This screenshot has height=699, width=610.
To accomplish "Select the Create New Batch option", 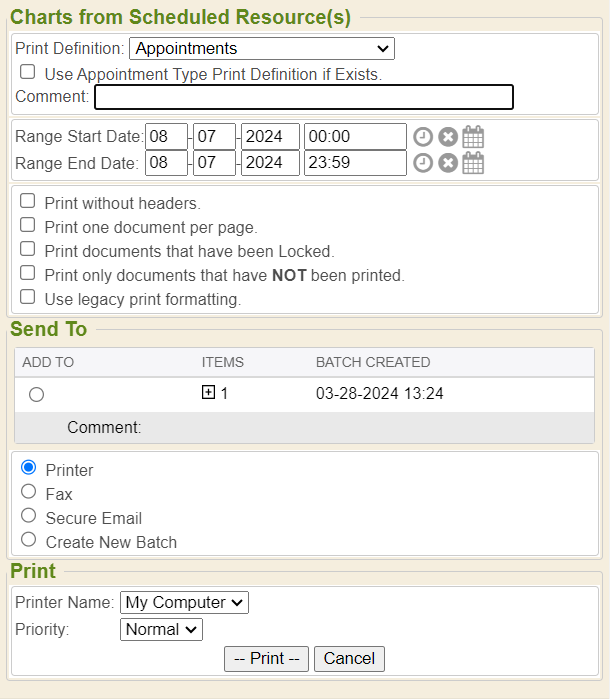I will pyautogui.click(x=28, y=540).
